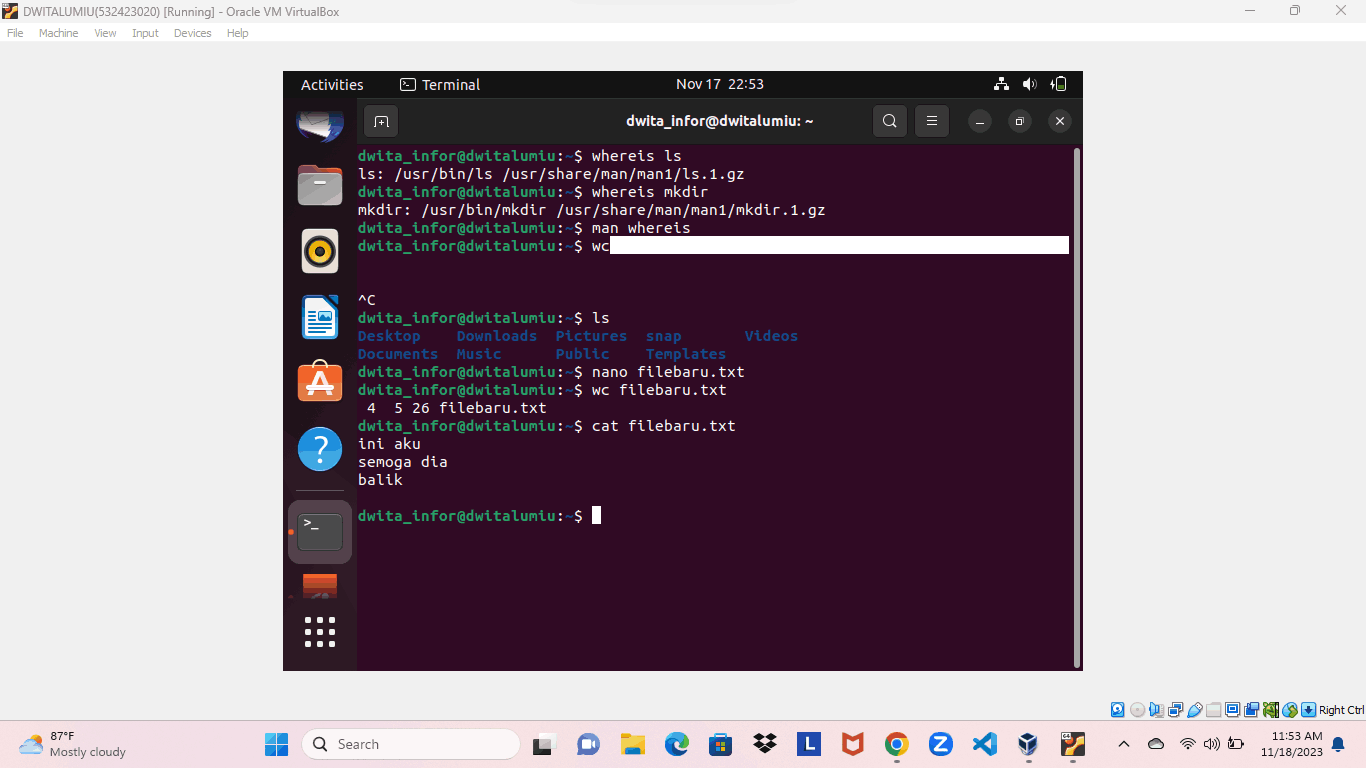This screenshot has height=768, width=1366.
Task: Launch Thunderbird Mail from the dock
Action: [x=320, y=125]
